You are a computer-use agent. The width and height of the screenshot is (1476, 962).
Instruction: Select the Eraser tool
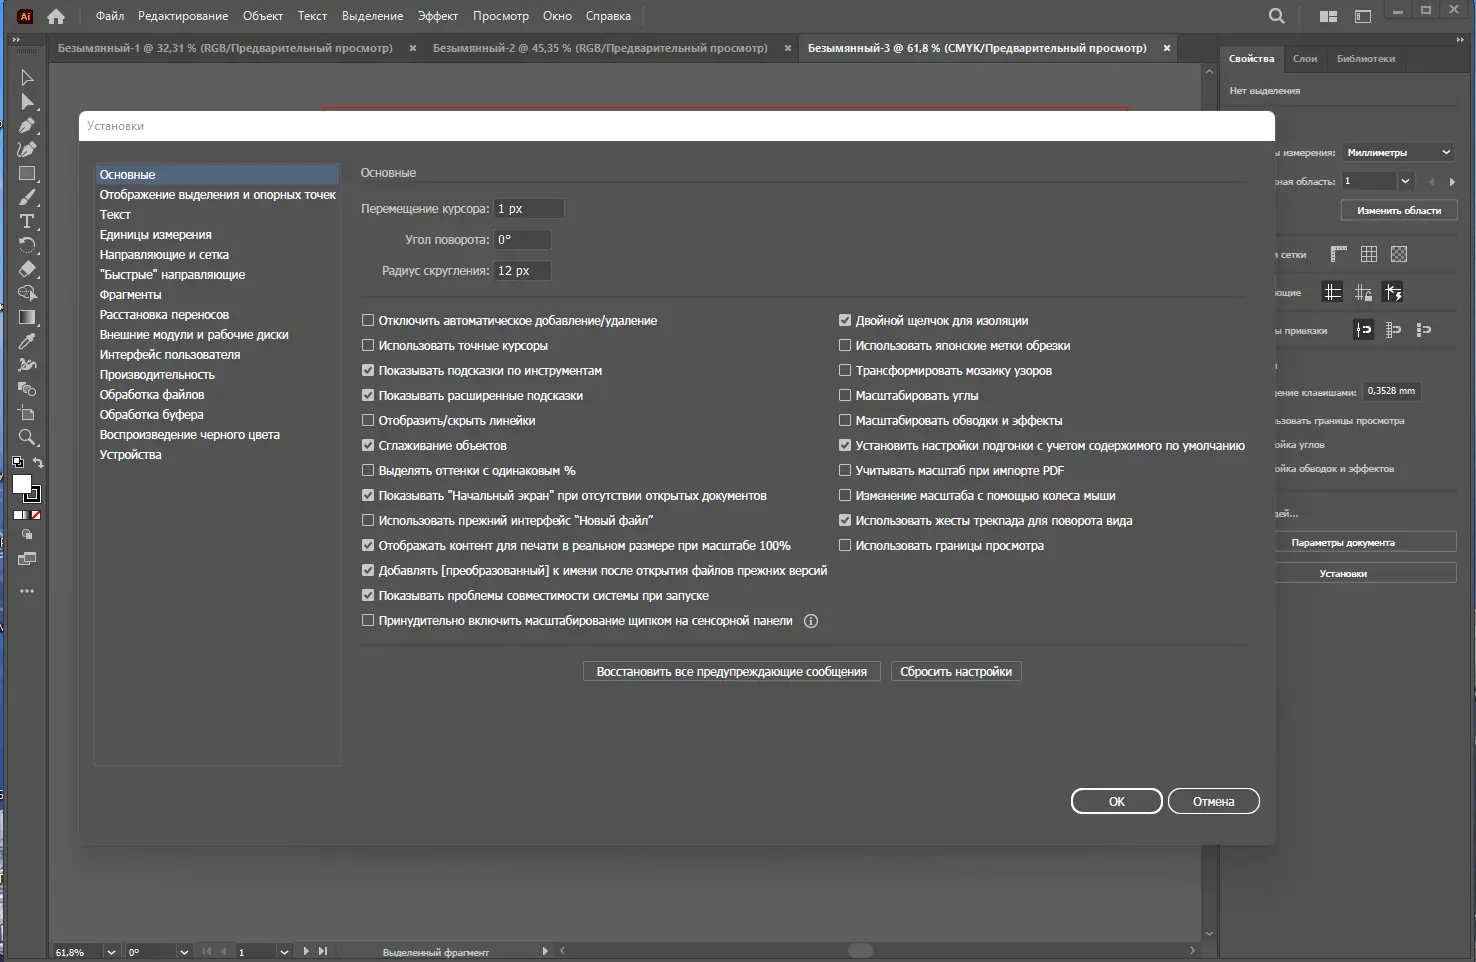coord(27,269)
